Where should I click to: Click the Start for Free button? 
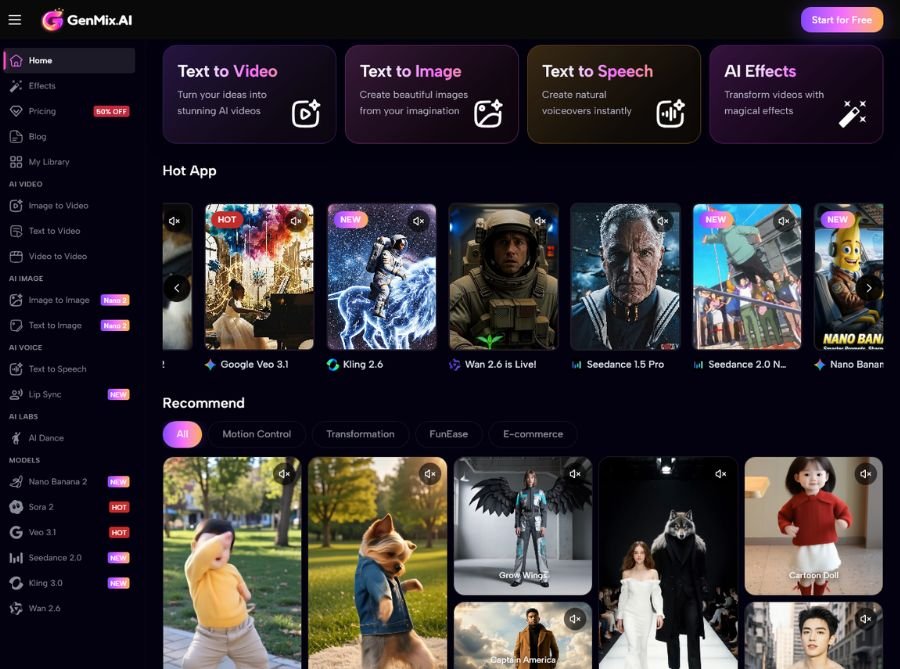[841, 20]
